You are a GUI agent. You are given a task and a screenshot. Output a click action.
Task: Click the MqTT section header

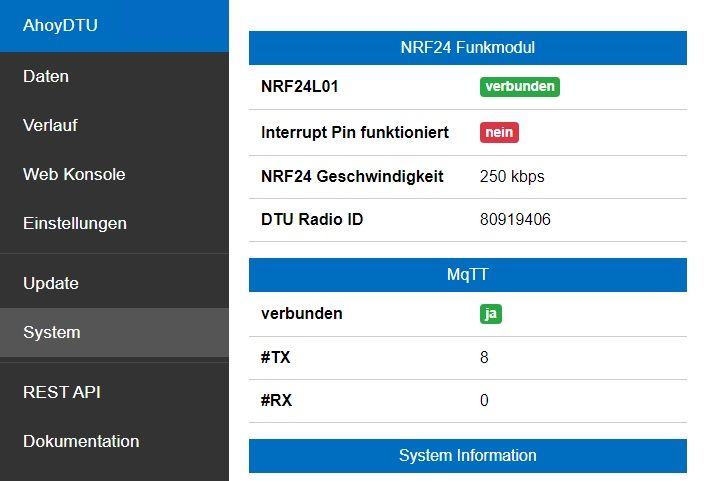pyautogui.click(x=467, y=275)
